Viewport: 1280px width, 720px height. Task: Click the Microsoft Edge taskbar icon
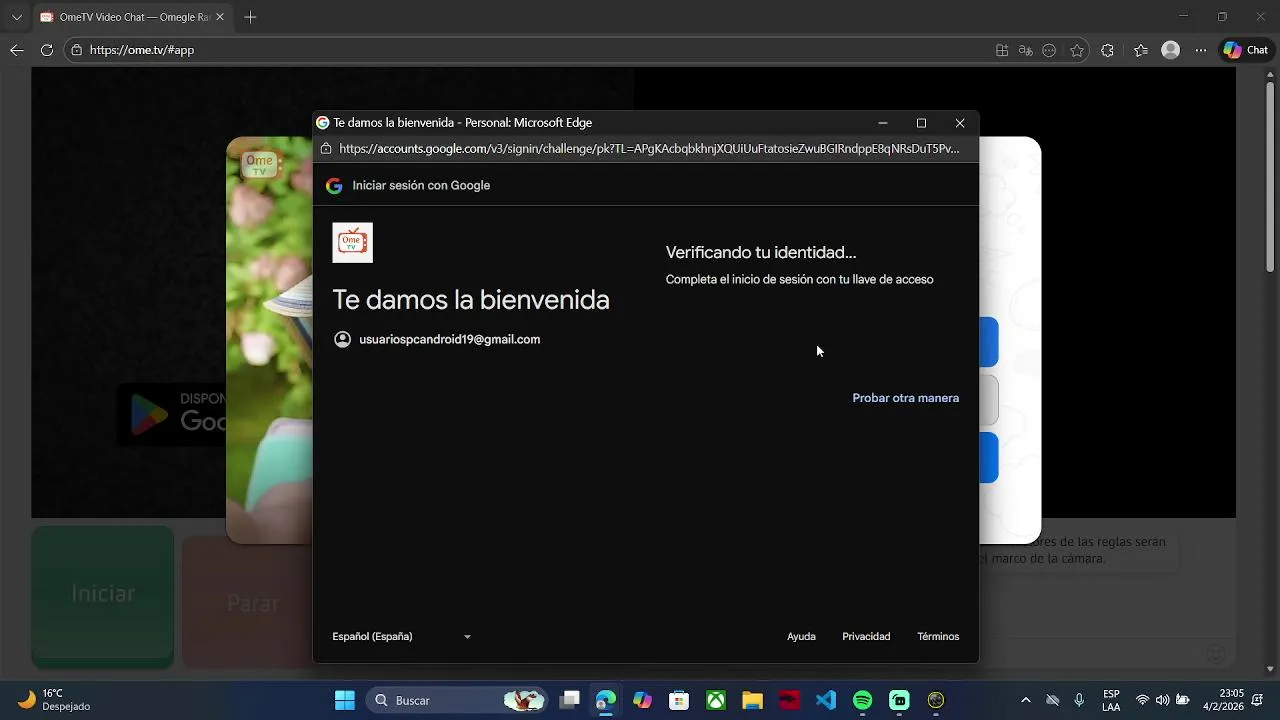pyautogui.click(x=606, y=700)
